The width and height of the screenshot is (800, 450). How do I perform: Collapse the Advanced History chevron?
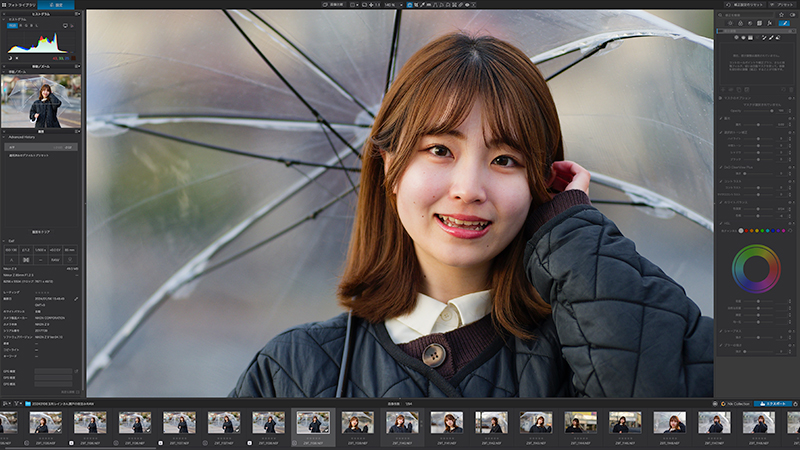[x=4, y=137]
